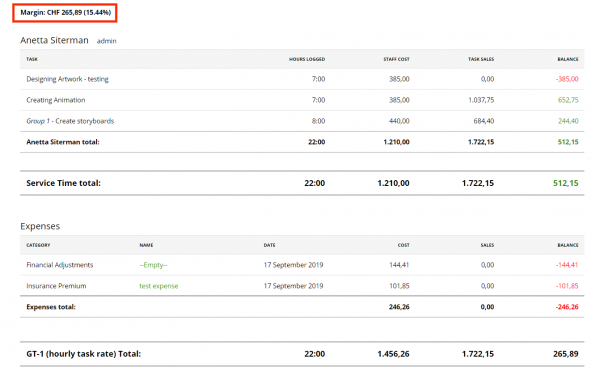Screen dimensions: 600x375
Task: Click the Expenses total label
Action: click(51, 307)
